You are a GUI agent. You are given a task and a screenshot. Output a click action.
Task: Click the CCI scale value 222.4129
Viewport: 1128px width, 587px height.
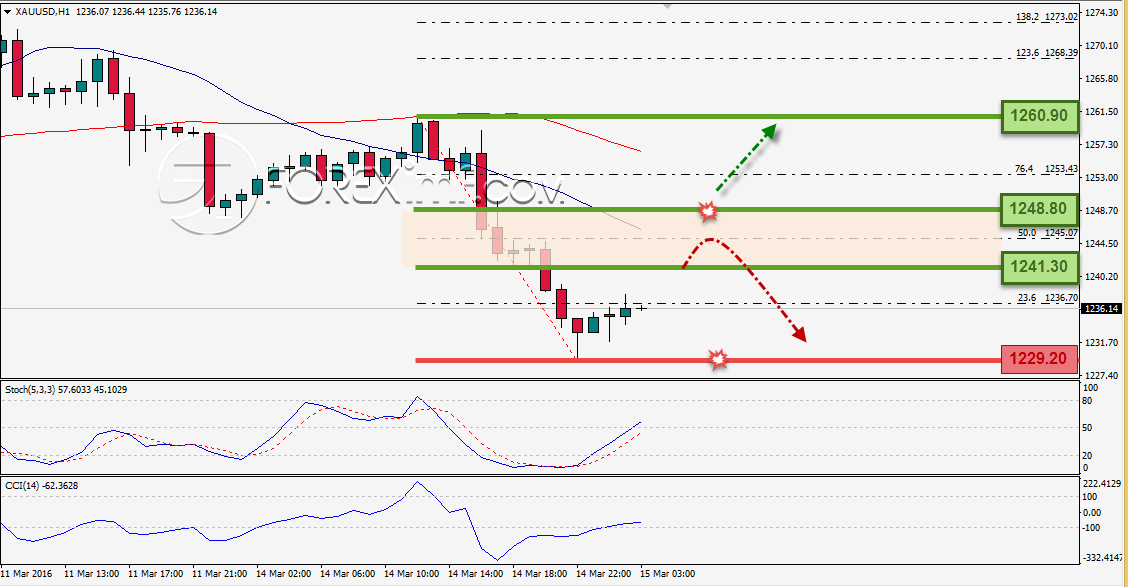point(1102,484)
